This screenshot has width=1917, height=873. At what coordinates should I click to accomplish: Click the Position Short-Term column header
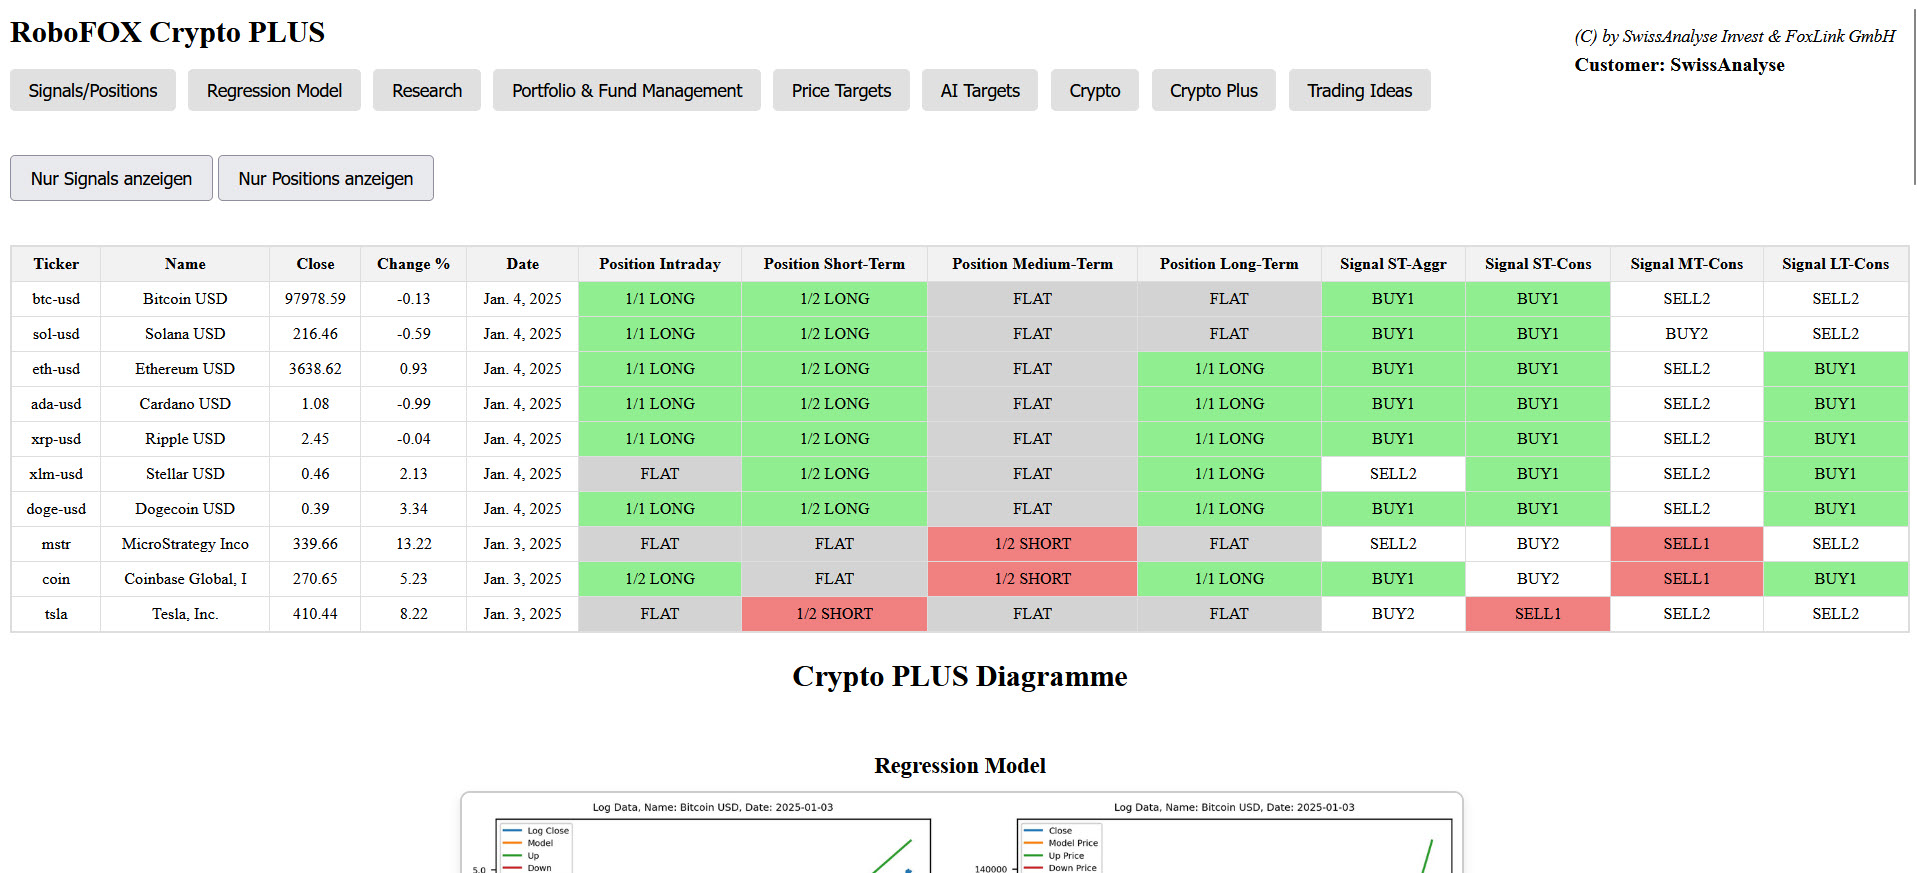tap(834, 264)
